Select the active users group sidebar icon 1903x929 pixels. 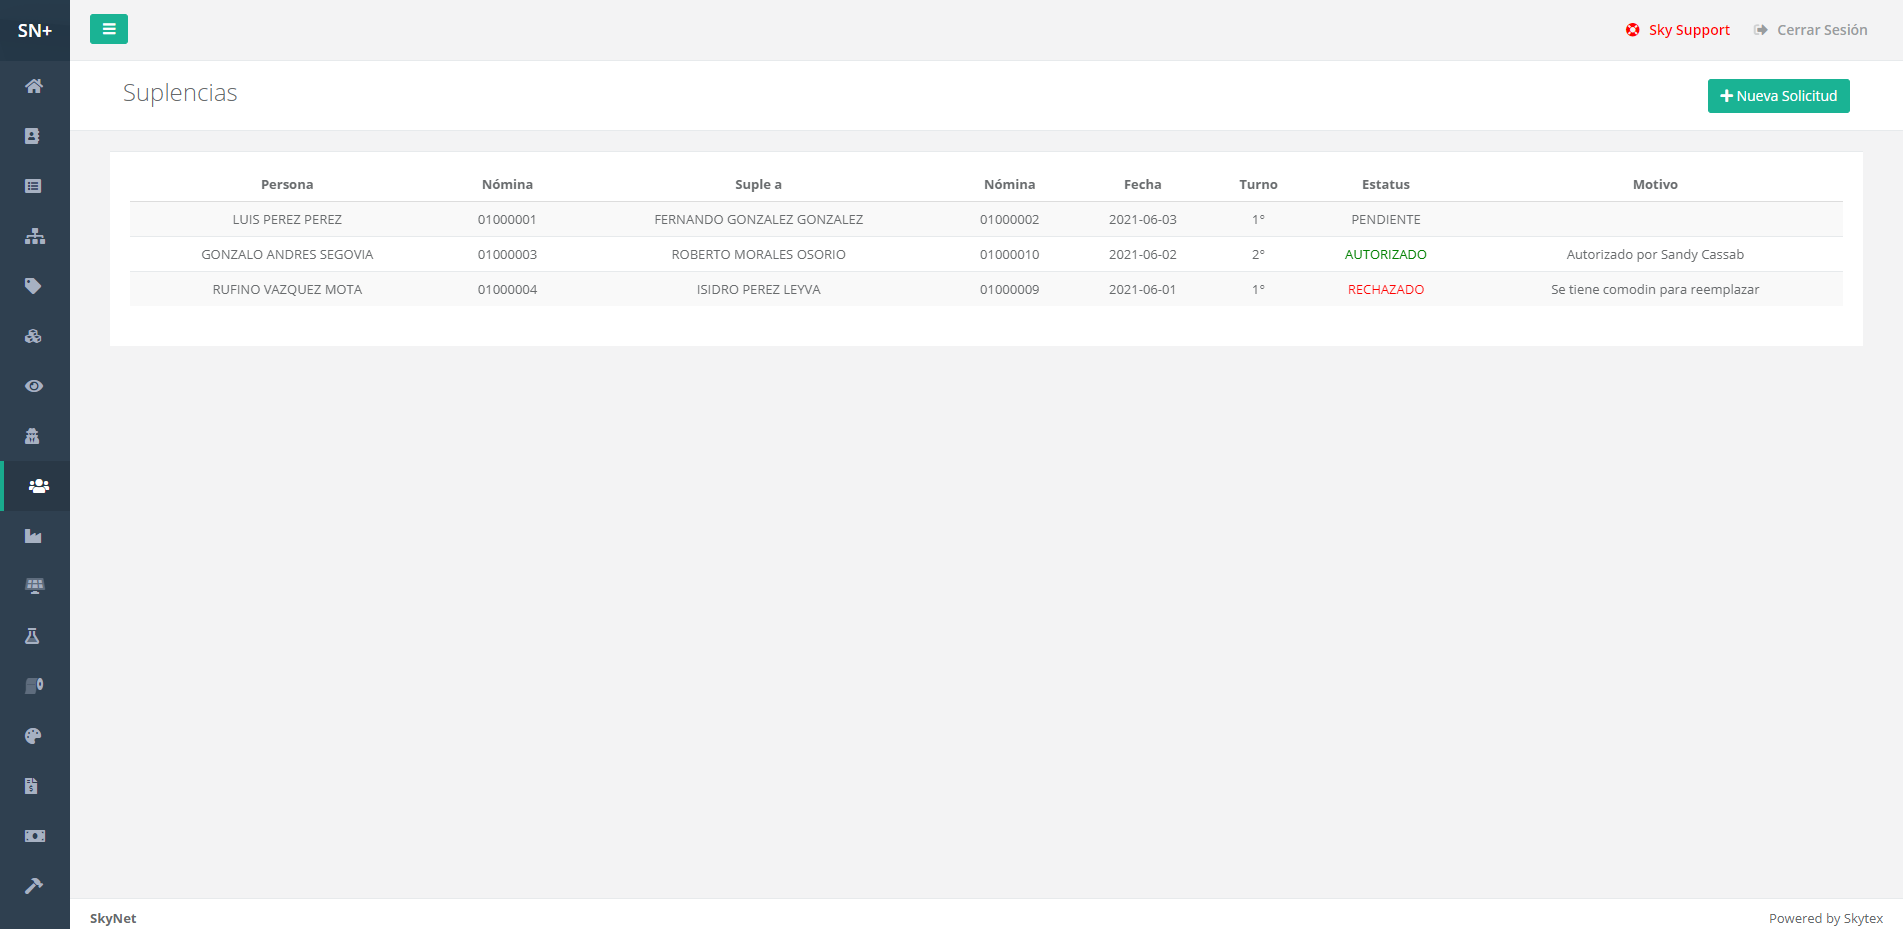[38, 486]
